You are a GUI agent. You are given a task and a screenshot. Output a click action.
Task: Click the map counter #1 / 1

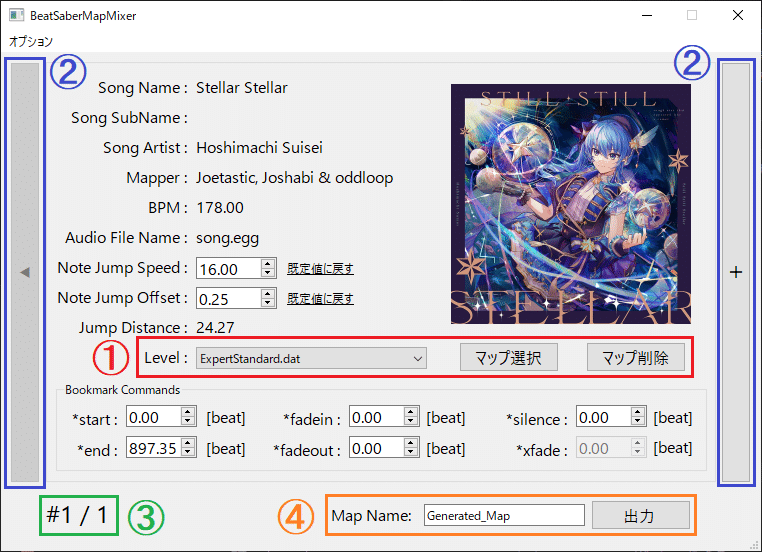77,515
